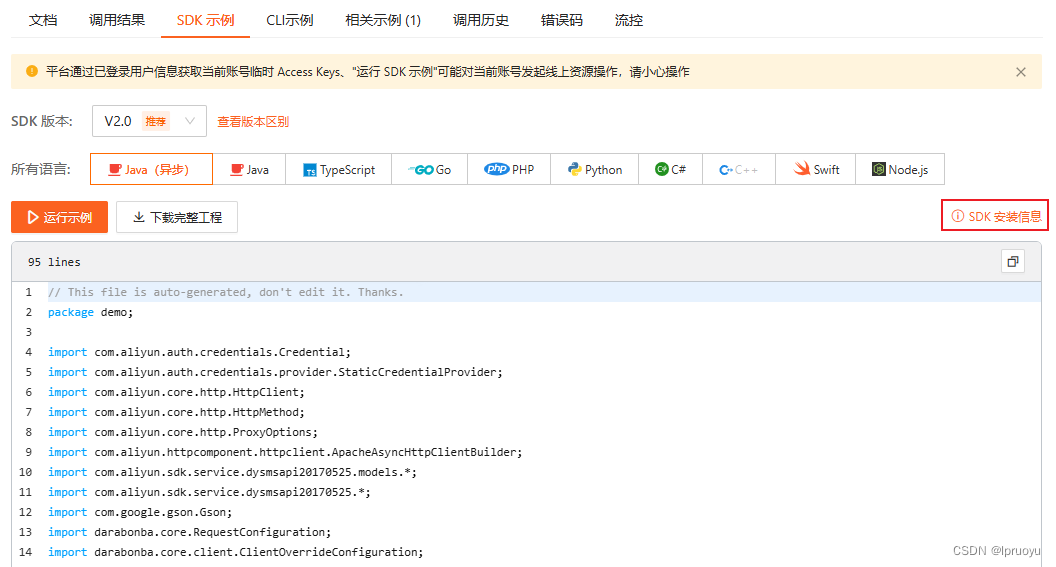Click the Credential import on line 4
This screenshot has height=567, width=1056.
coord(199,352)
